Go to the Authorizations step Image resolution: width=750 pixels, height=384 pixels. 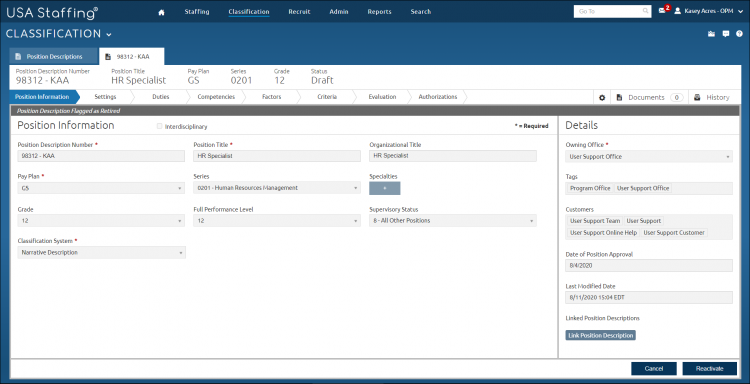pyautogui.click(x=438, y=97)
